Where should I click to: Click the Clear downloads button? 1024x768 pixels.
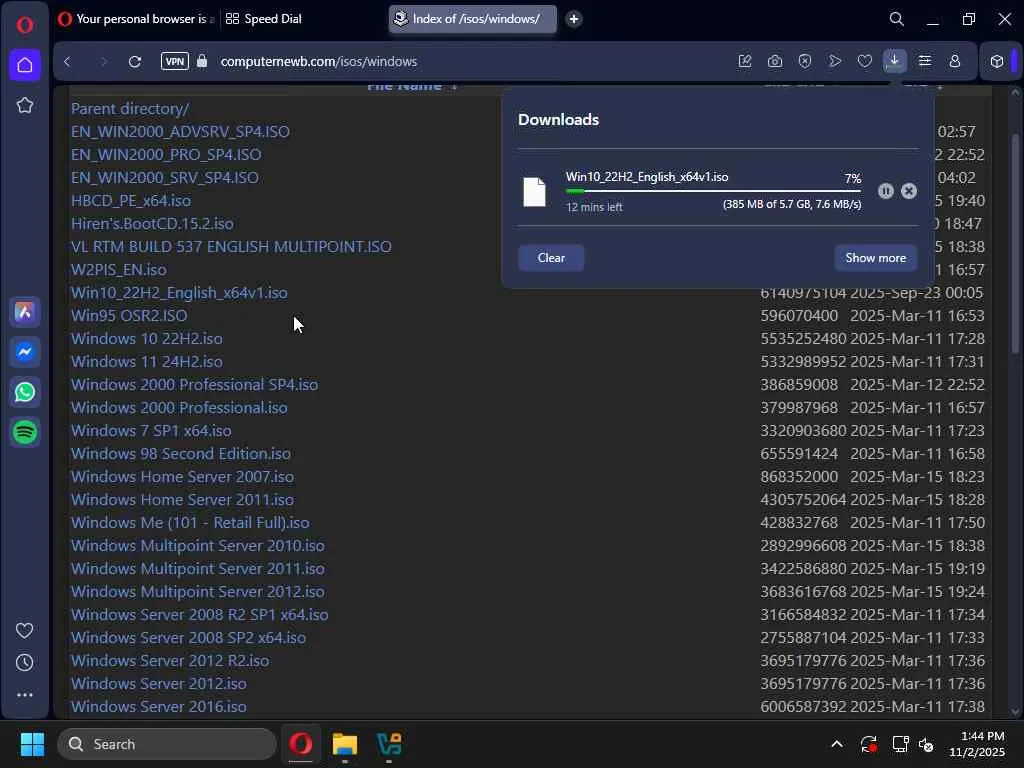click(x=551, y=258)
